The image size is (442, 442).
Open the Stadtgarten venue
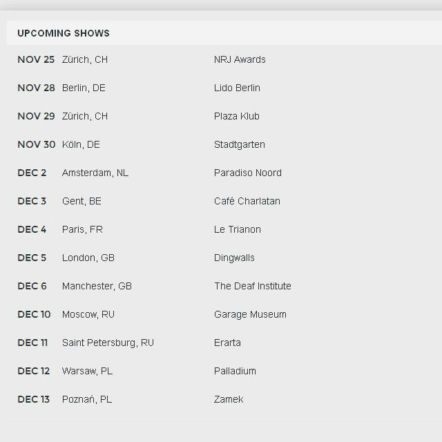240,145
